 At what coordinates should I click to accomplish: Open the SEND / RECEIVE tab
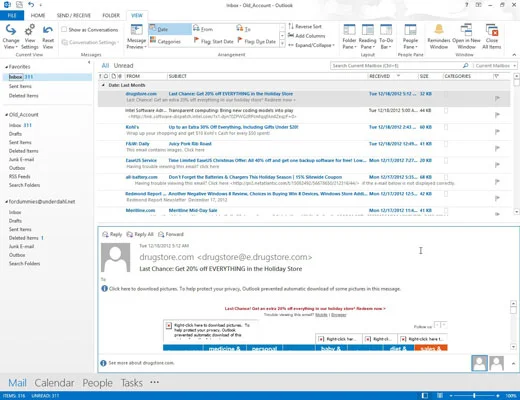click(74, 15)
